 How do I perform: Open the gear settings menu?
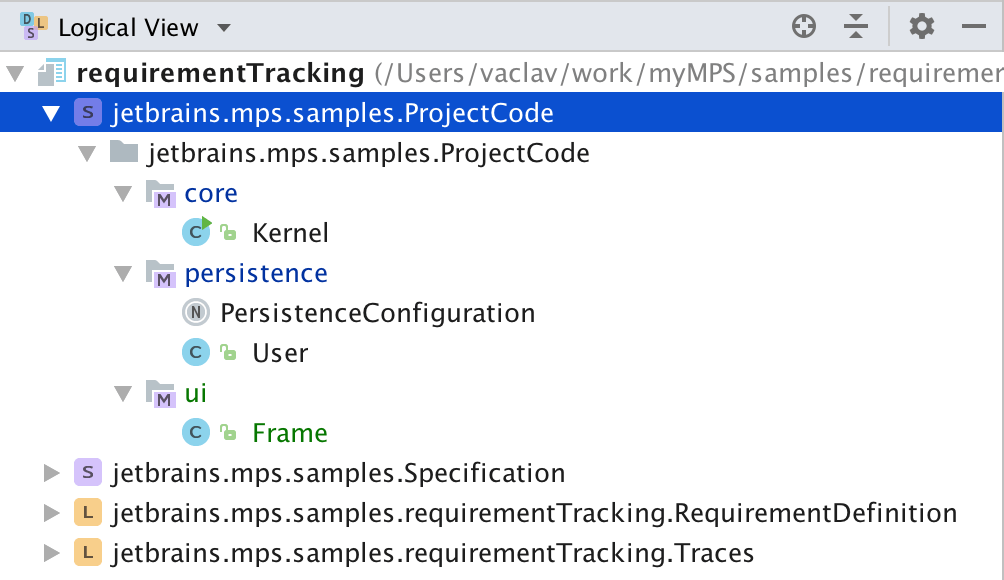[x=921, y=27]
